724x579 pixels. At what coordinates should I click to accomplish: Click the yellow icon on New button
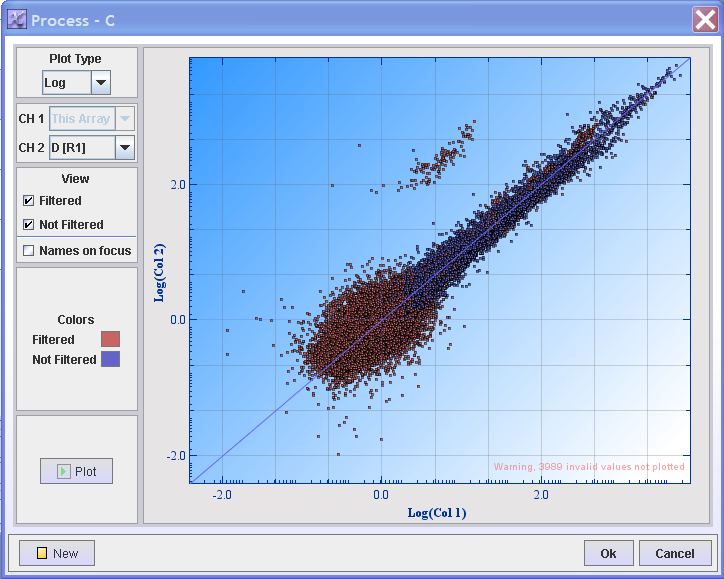[42, 553]
